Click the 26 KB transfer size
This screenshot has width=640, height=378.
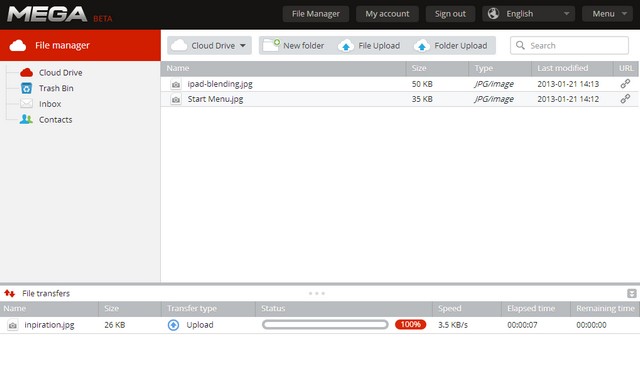[x=115, y=325]
